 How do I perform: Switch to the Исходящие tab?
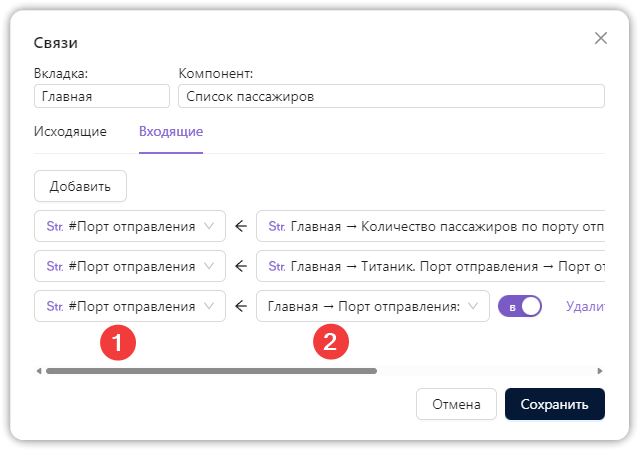tap(70, 131)
